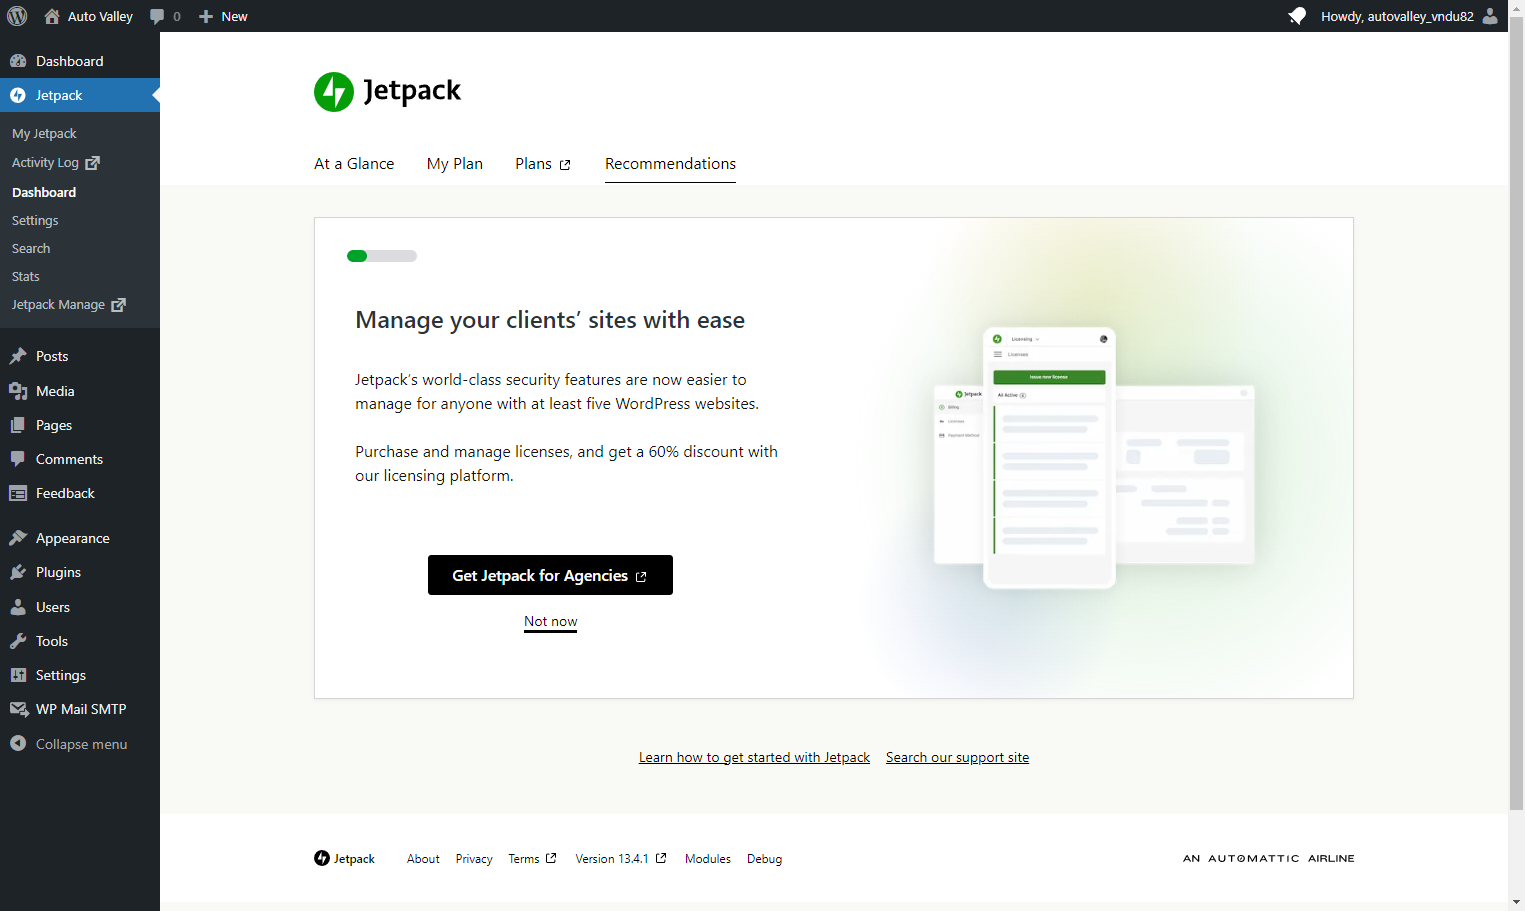Click the agencies dashboard illustration
The image size is (1525, 911).
point(1094,458)
